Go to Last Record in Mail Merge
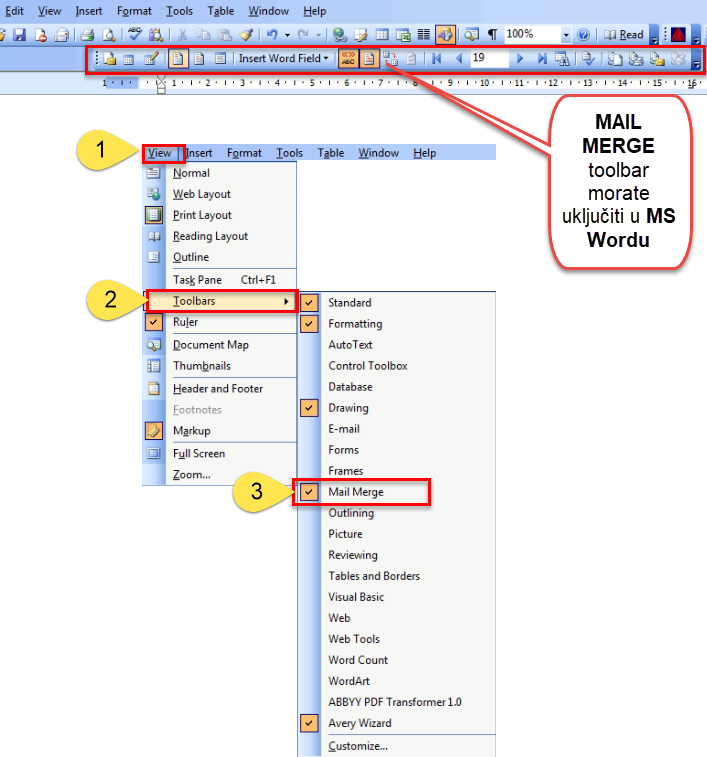 (x=542, y=59)
